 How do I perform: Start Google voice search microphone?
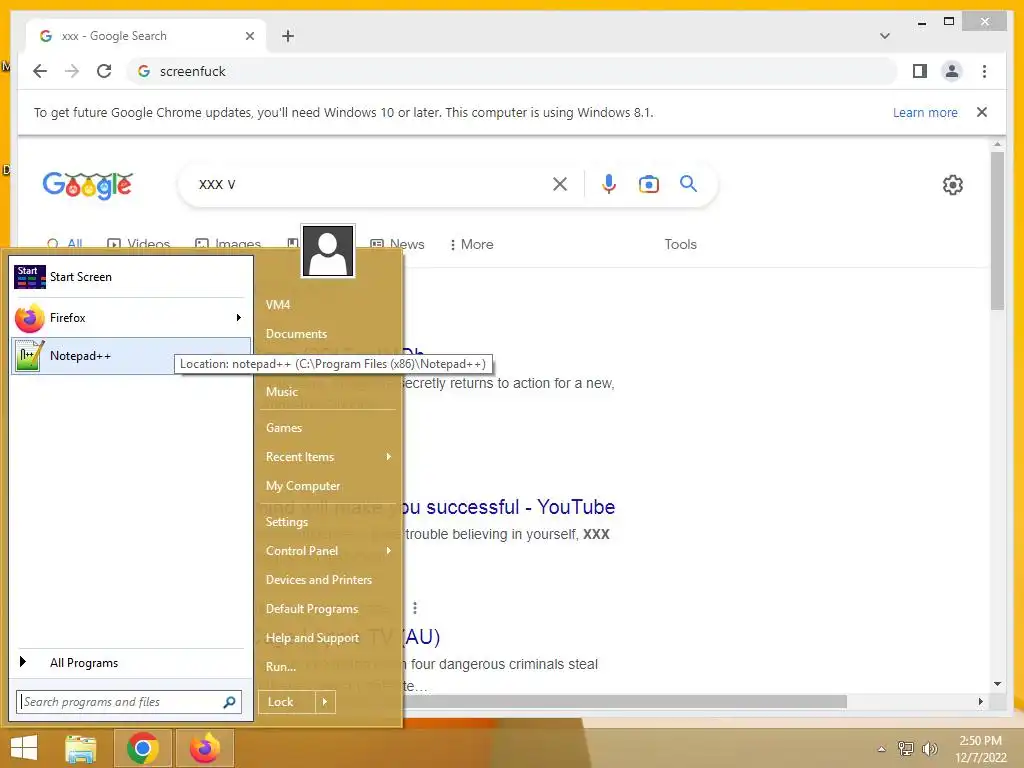click(x=609, y=184)
